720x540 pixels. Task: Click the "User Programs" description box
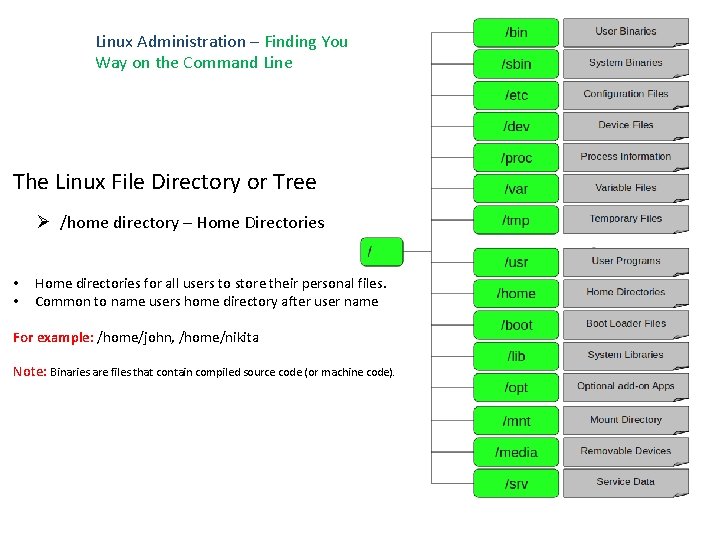click(625, 262)
